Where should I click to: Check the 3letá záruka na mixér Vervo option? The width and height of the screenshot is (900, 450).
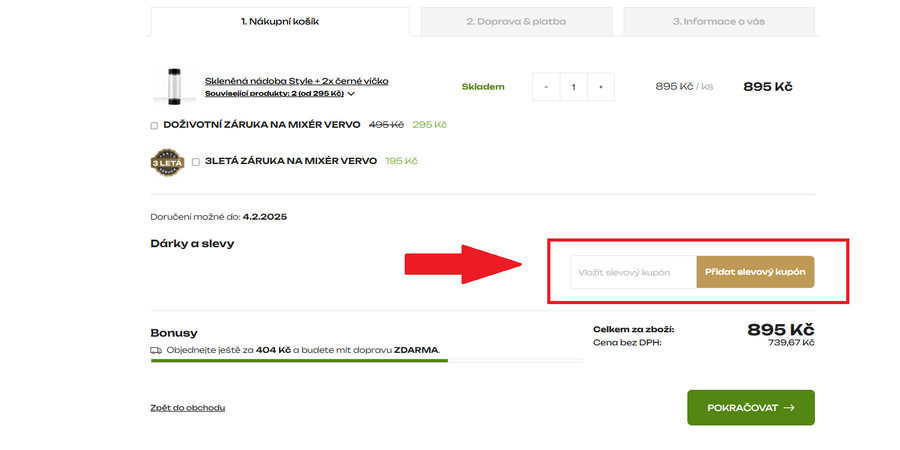pos(196,162)
